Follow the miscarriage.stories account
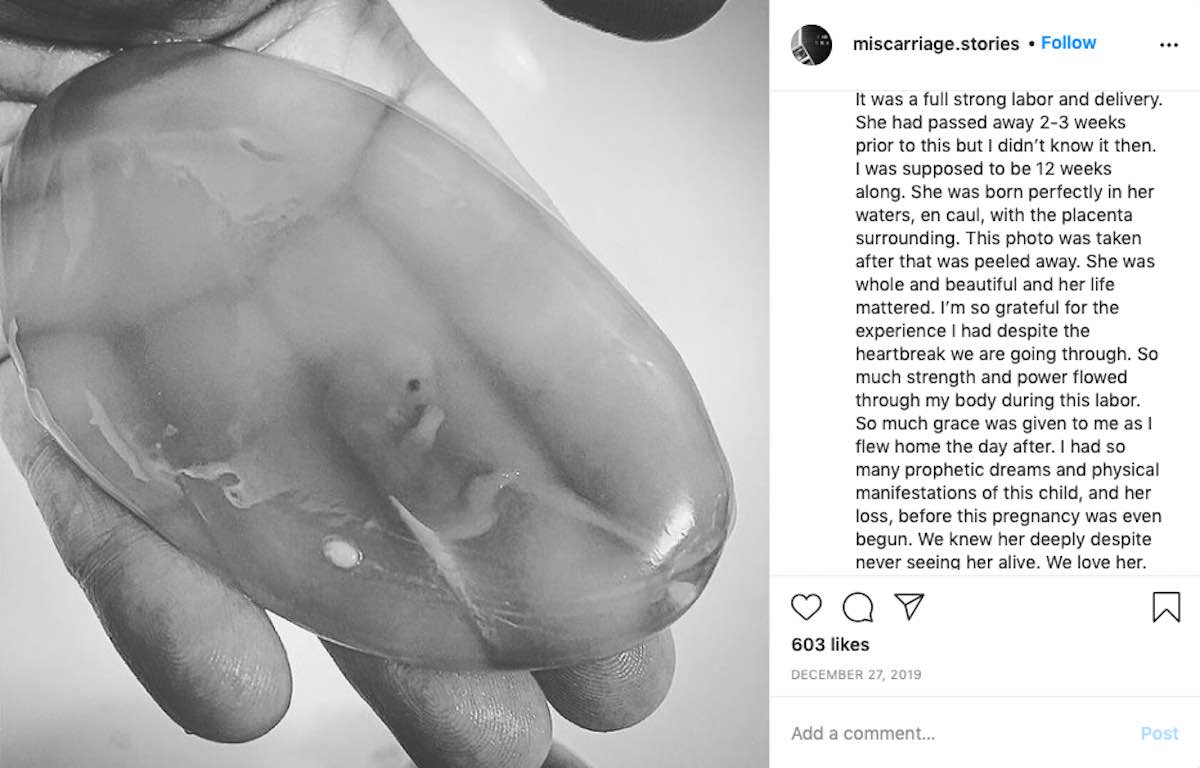Screen dimensions: 1200x768 click(x=1068, y=43)
